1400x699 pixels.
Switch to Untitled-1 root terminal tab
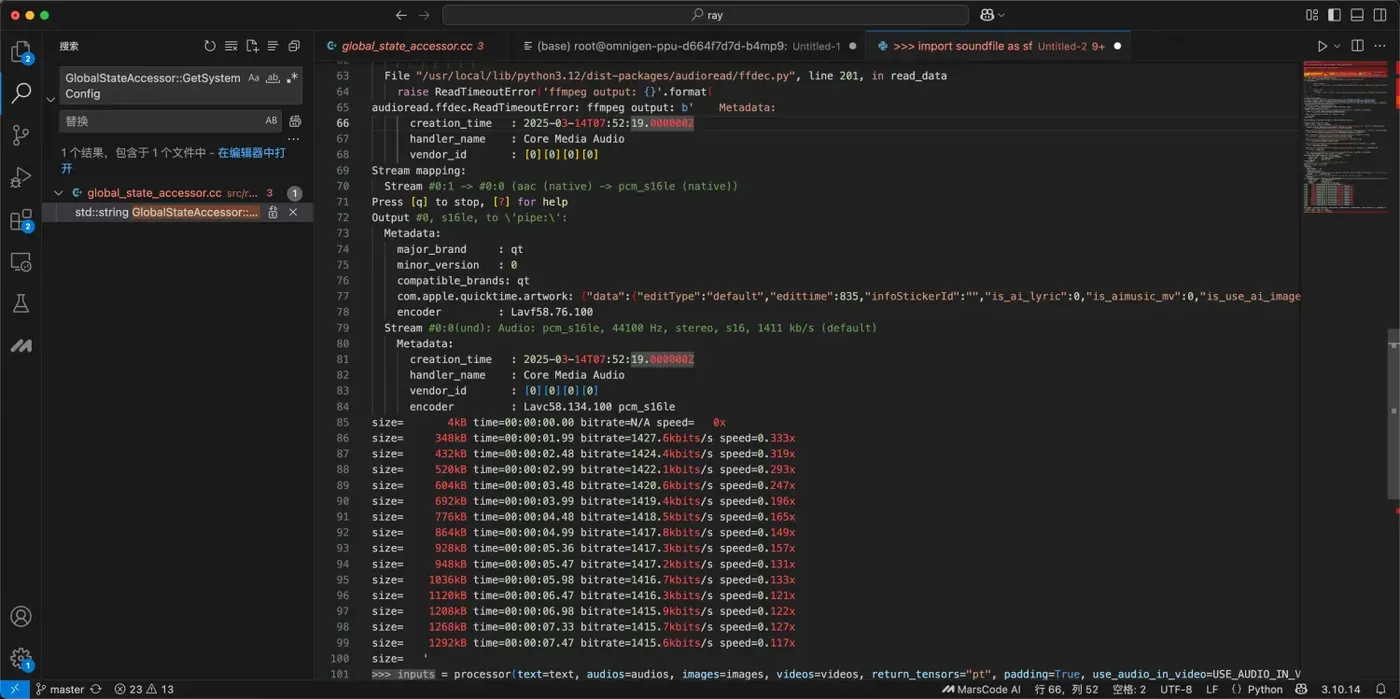click(x=689, y=46)
